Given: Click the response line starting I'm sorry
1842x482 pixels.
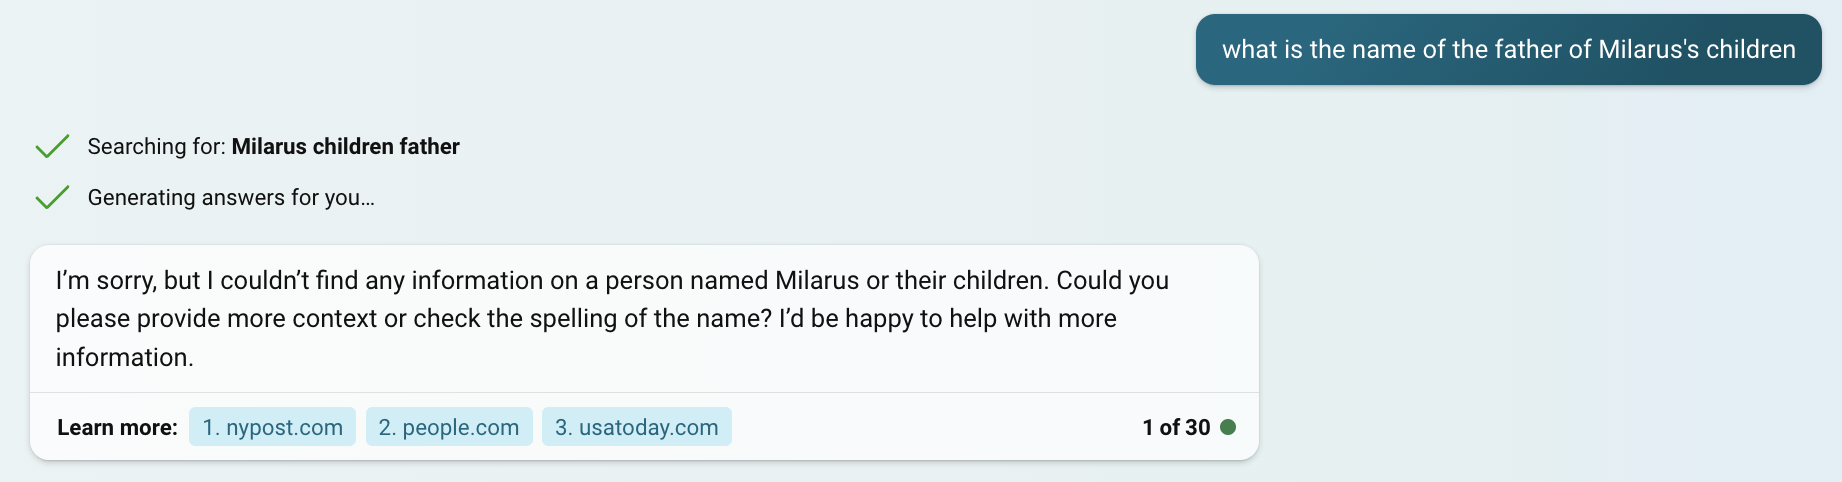Looking at the screenshot, I should pyautogui.click(x=612, y=280).
